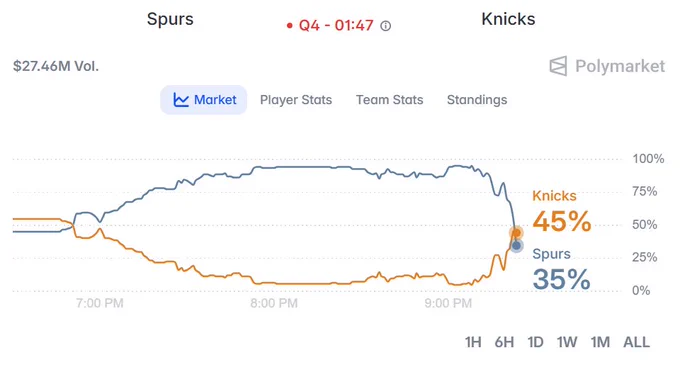The image size is (680, 377).
Task: Open the Standings tab
Action: click(477, 100)
